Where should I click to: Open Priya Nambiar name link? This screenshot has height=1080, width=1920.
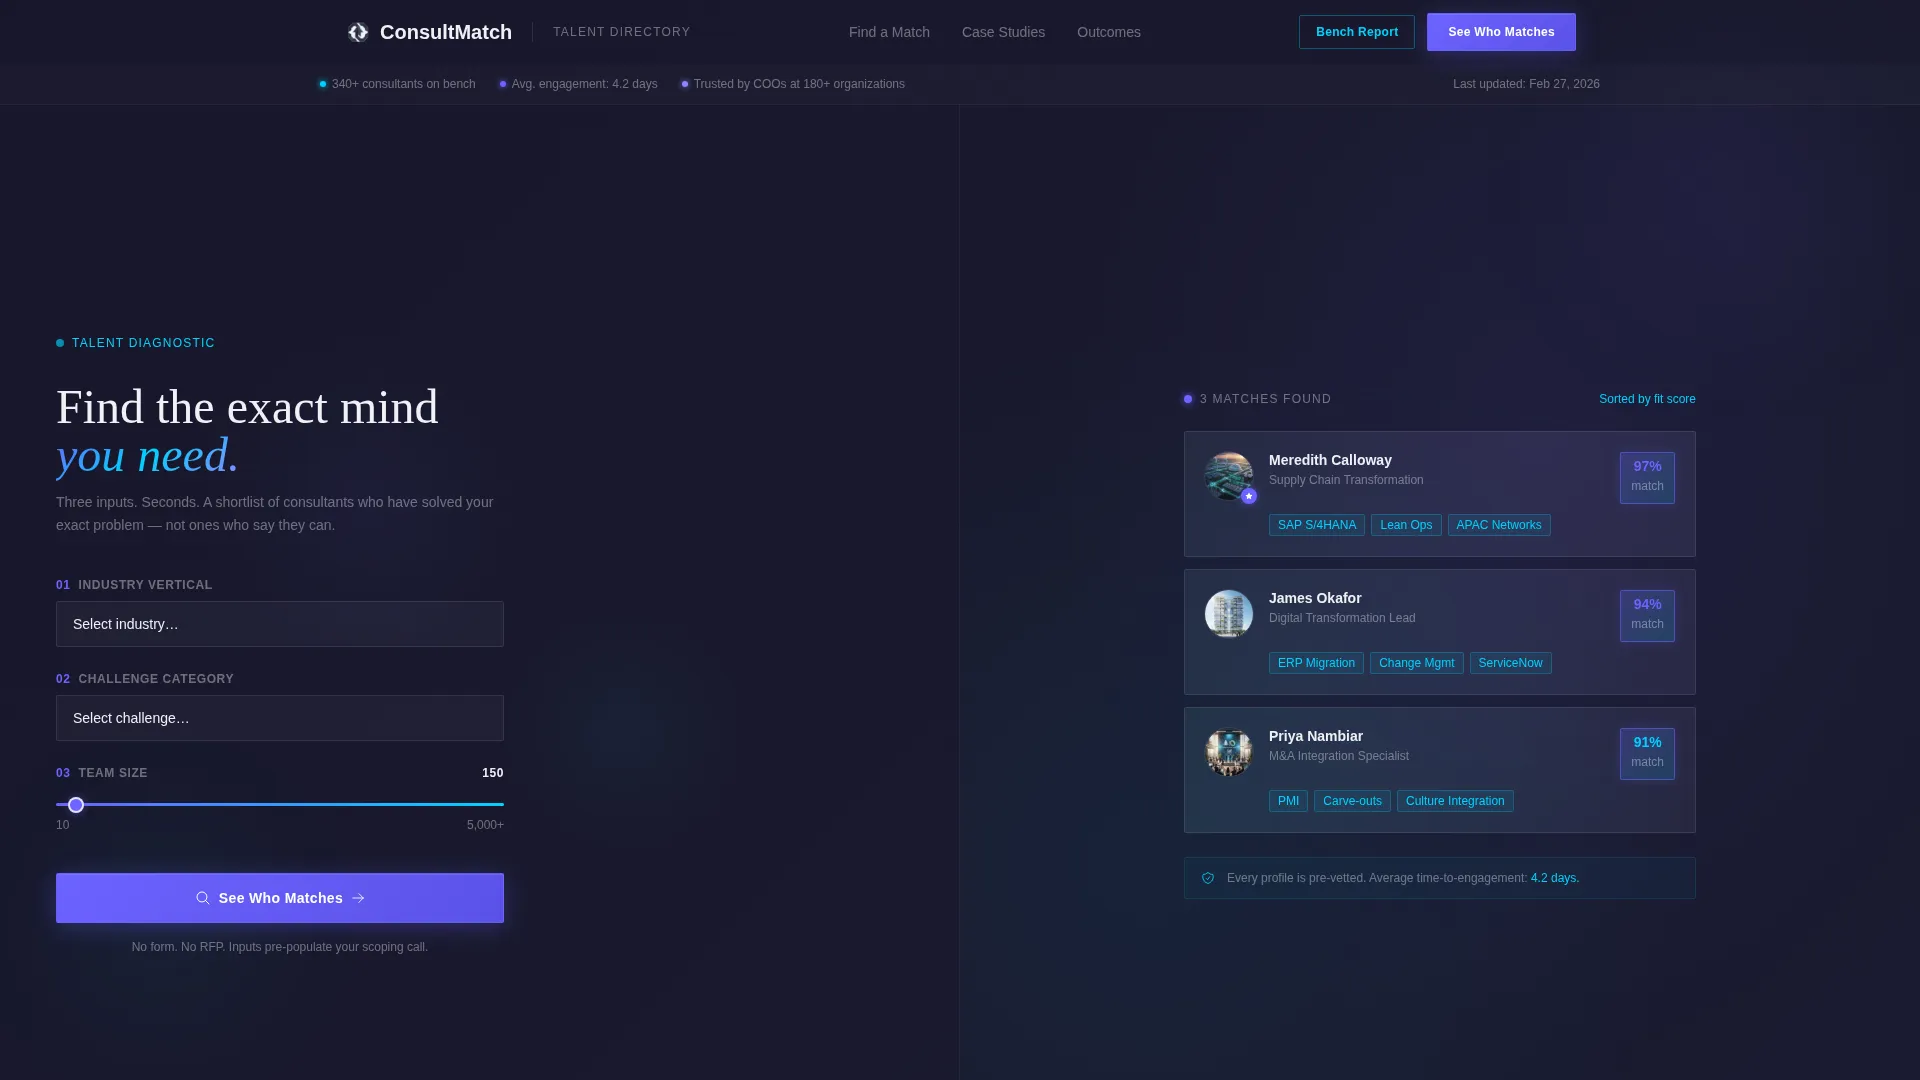(1316, 736)
